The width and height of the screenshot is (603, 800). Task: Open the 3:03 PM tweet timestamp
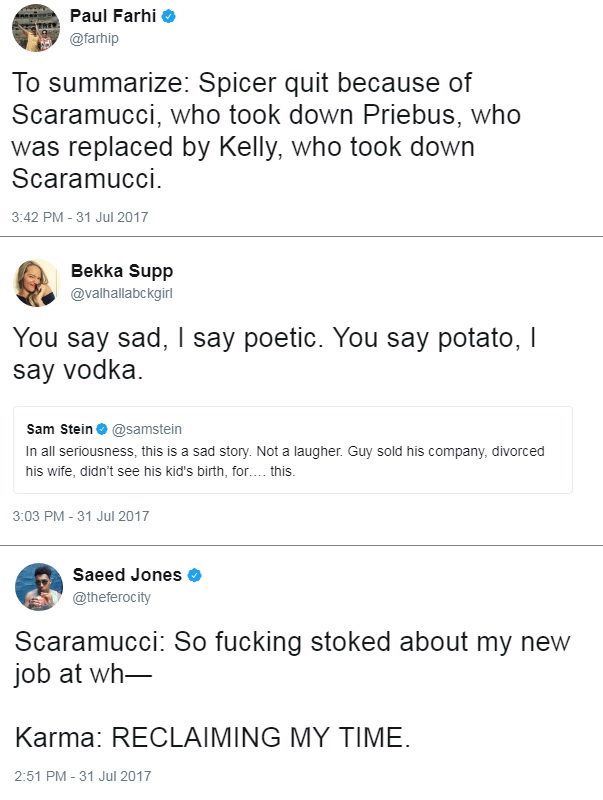[x=81, y=516]
